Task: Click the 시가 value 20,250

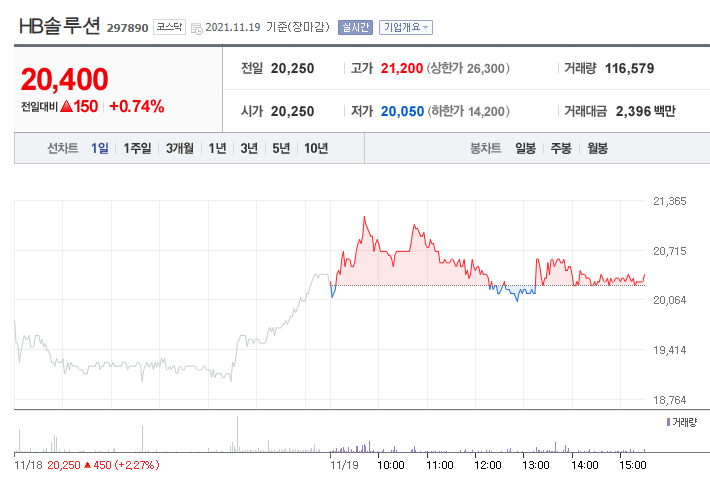Action: click(x=293, y=111)
